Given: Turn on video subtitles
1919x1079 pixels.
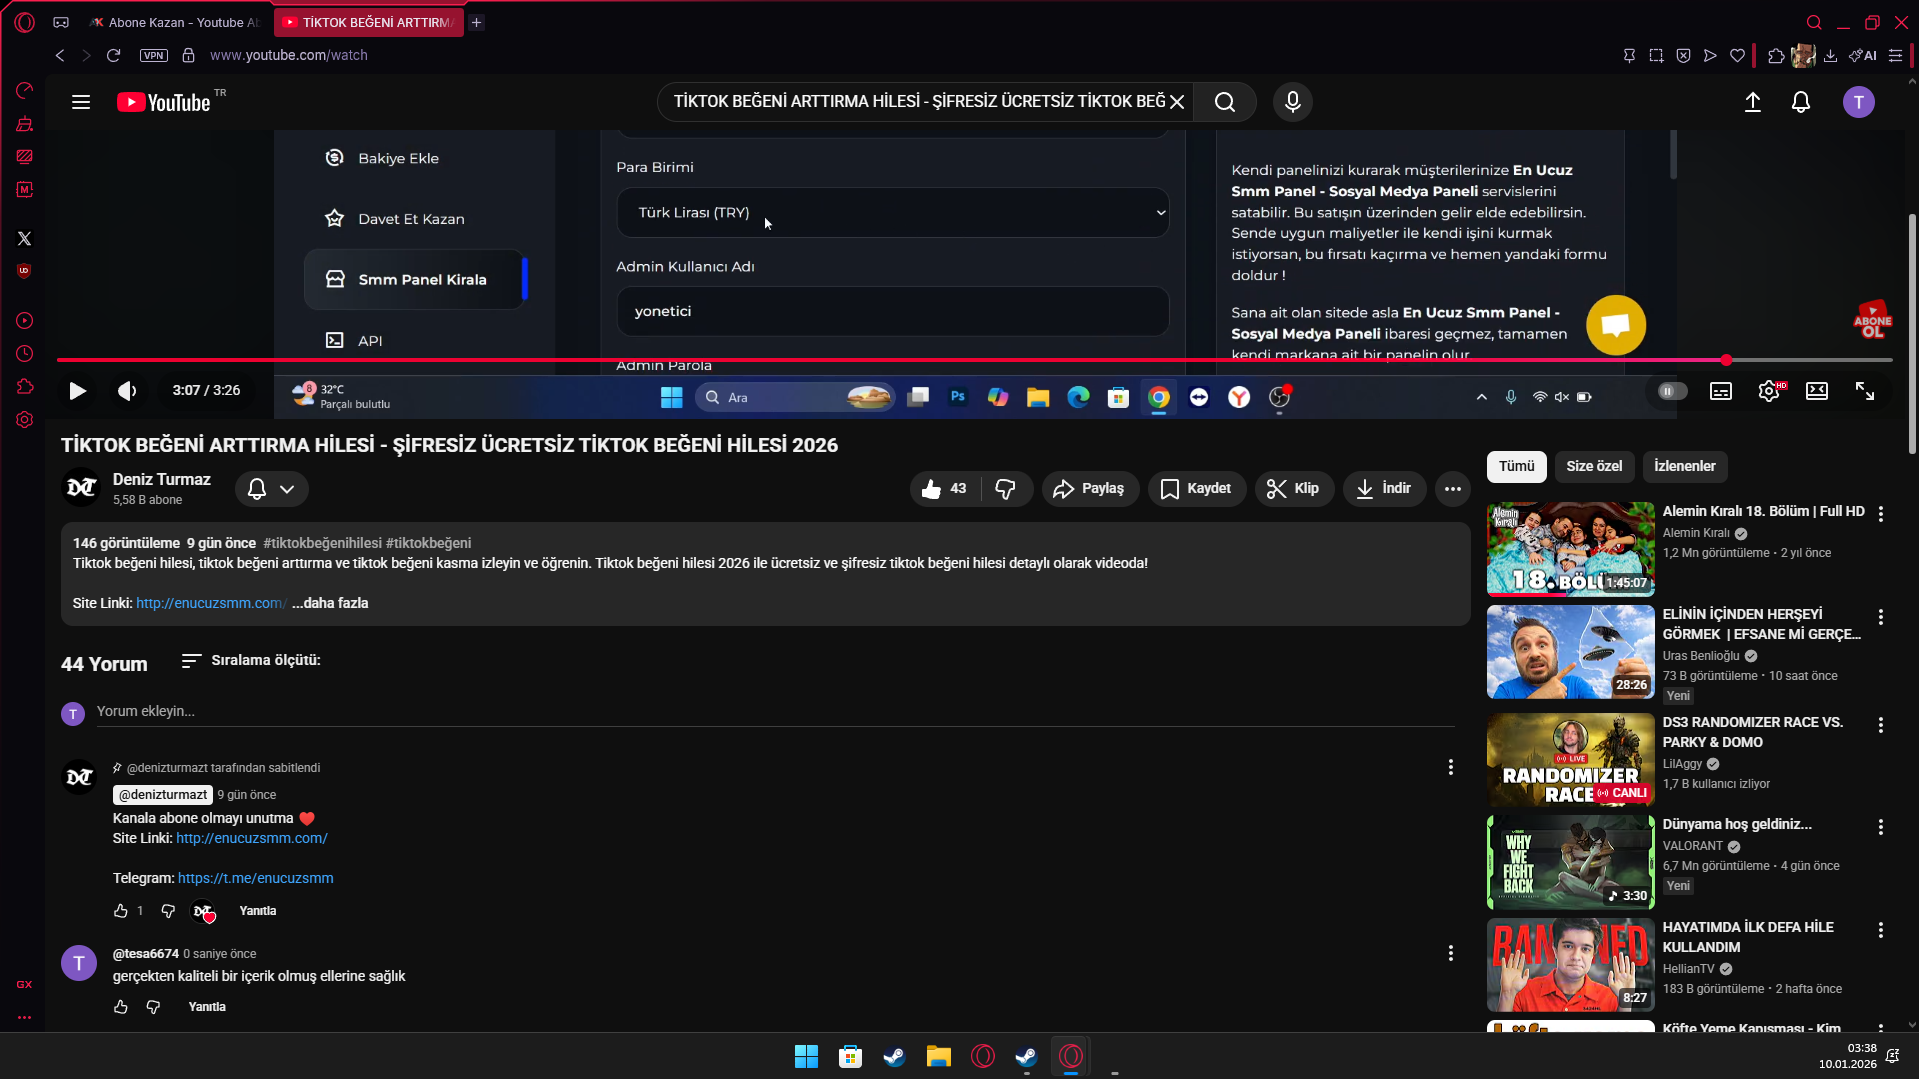Looking at the screenshot, I should (1721, 391).
